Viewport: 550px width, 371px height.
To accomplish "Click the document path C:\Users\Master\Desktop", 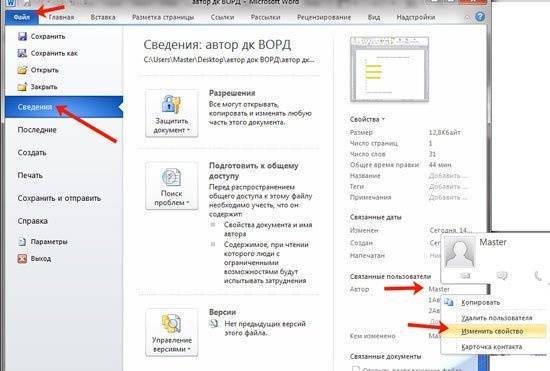I will 229,60.
